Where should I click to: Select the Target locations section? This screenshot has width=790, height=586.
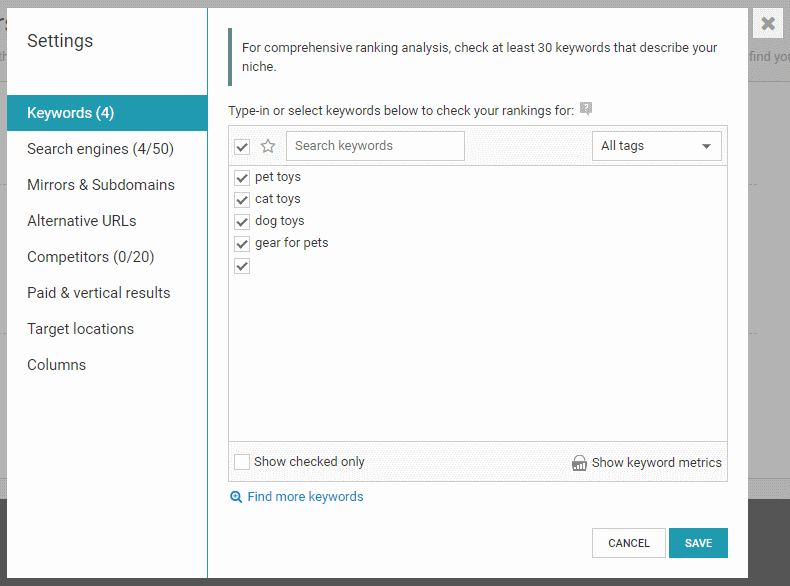click(80, 329)
